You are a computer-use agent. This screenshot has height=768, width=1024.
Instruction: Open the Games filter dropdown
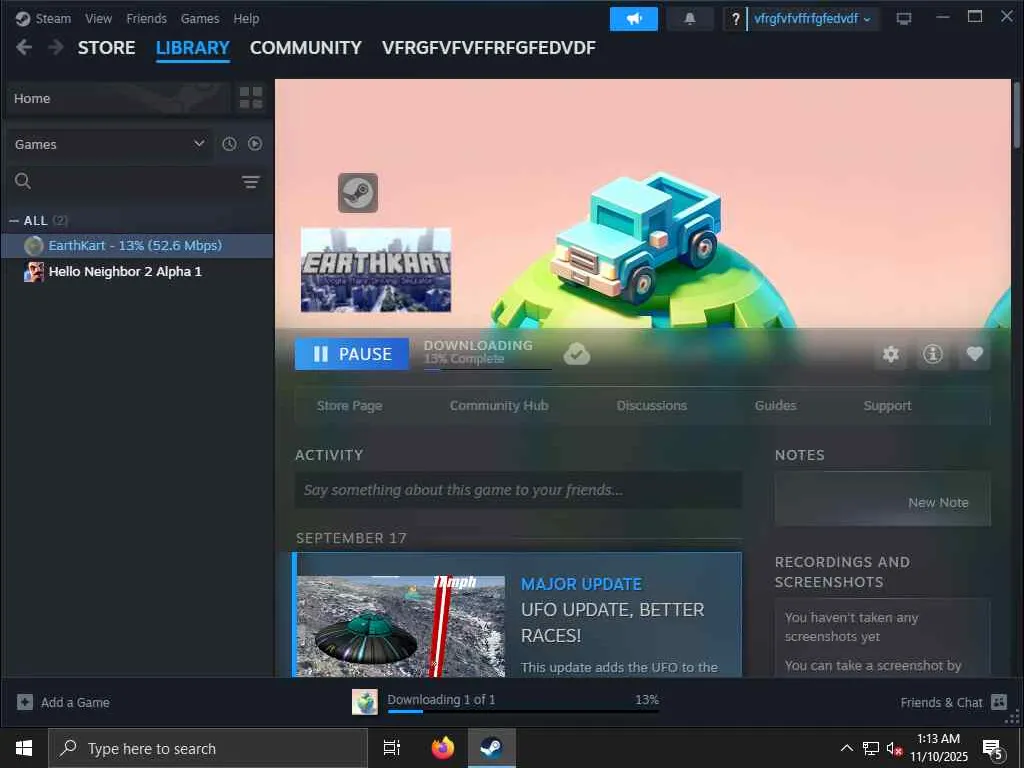[x=110, y=144]
